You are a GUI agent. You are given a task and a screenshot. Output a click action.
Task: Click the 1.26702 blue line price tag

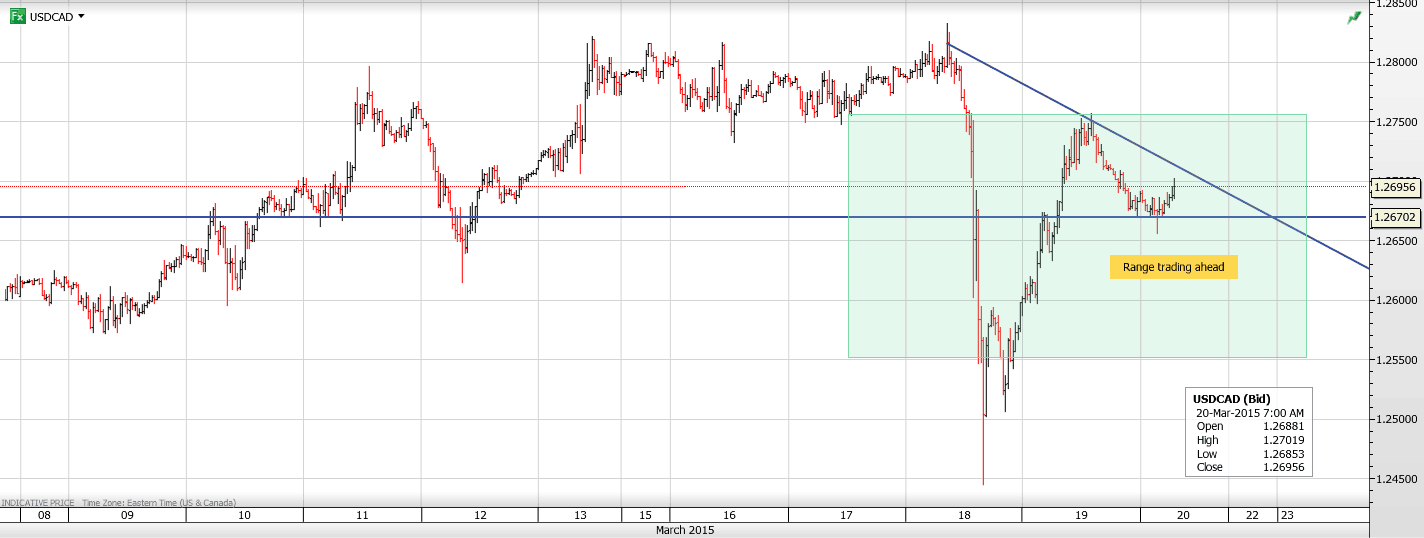1395,217
